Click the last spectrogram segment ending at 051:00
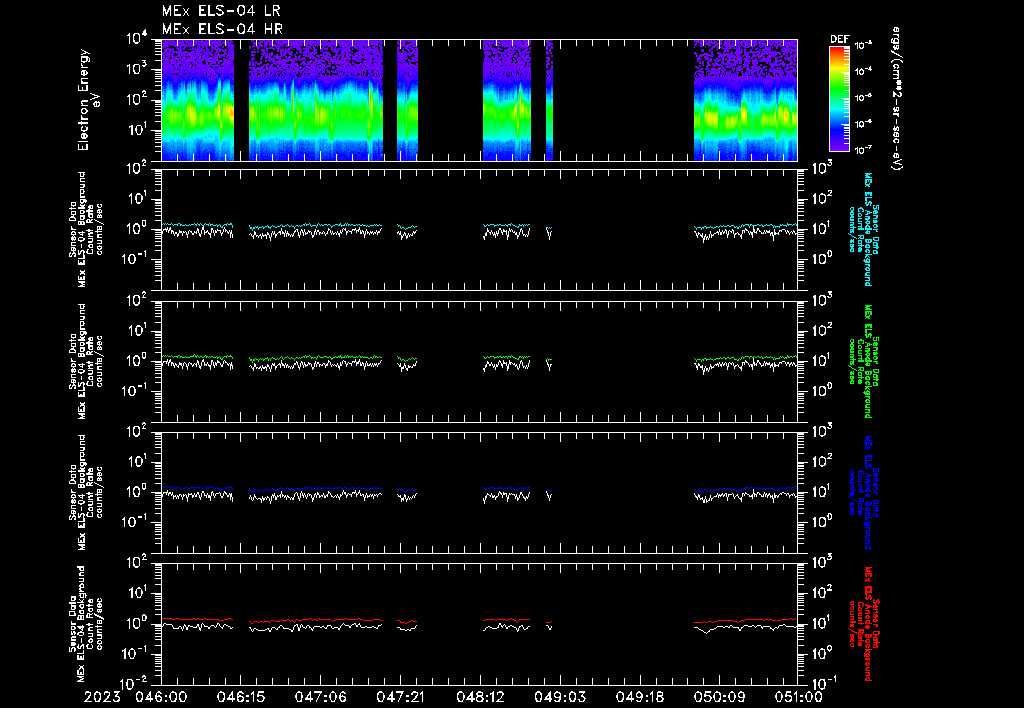 (x=745, y=100)
